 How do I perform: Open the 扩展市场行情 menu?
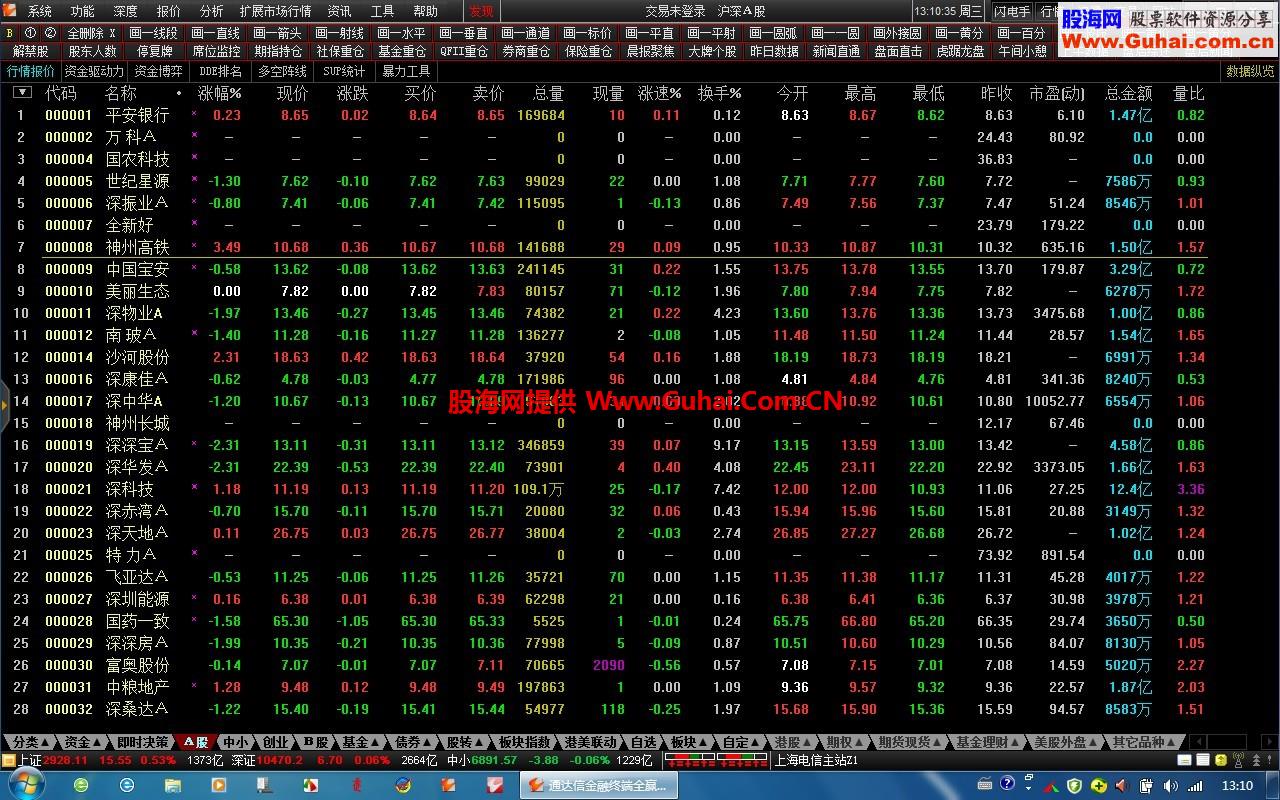pos(275,11)
